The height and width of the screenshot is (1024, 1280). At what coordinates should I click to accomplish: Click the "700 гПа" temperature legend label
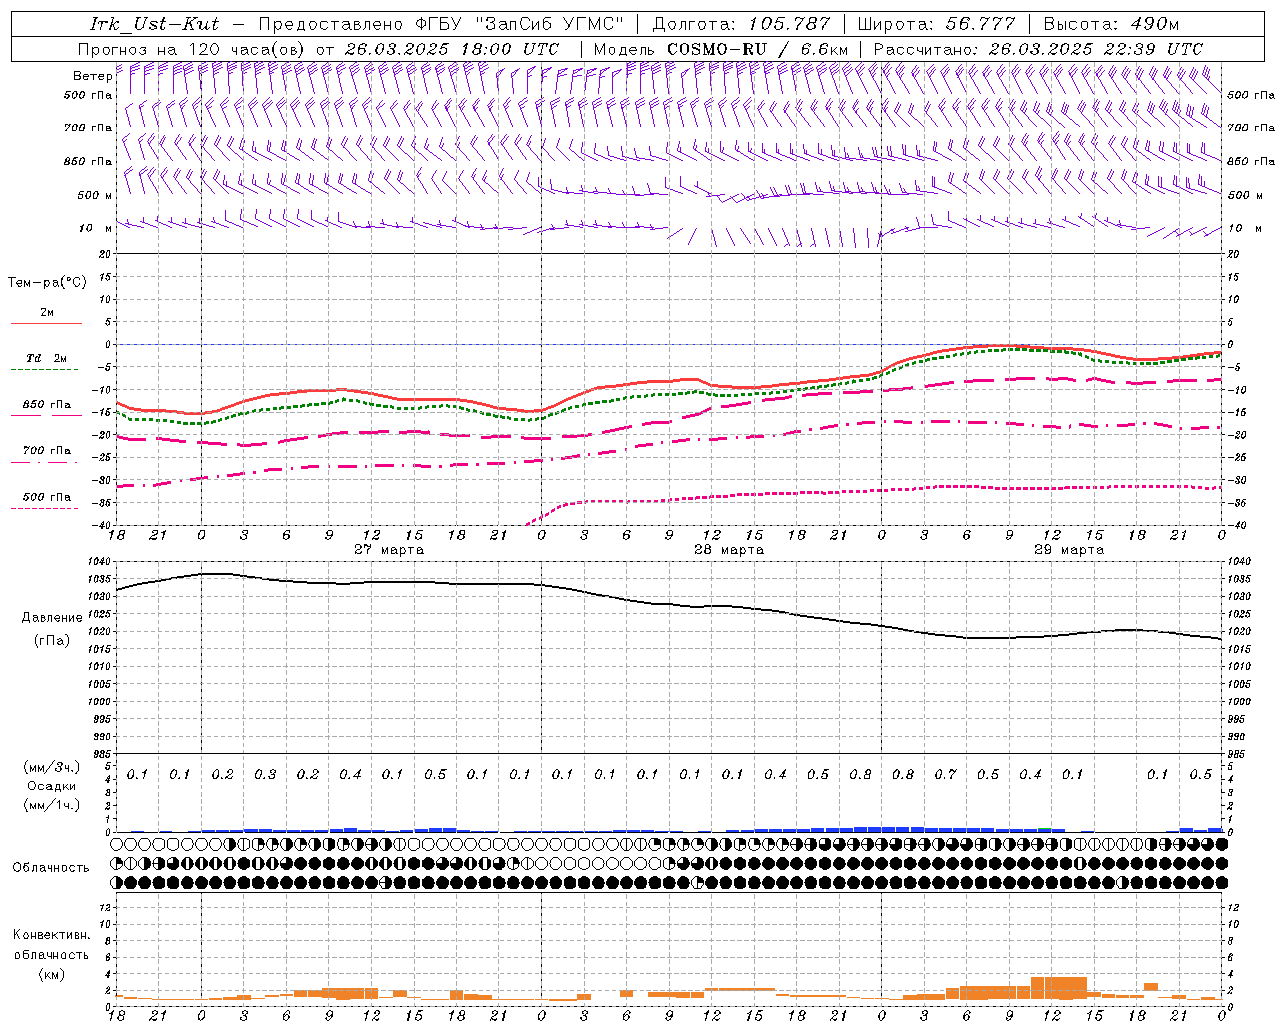[47, 451]
